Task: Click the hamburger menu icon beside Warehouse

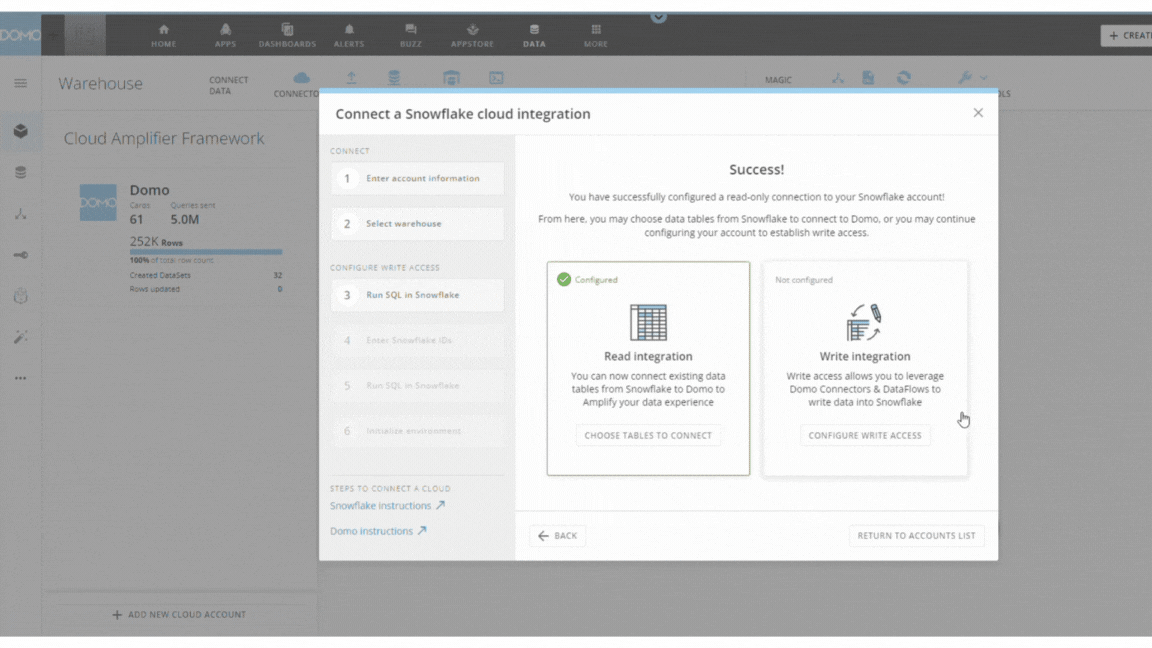Action: coord(20,83)
